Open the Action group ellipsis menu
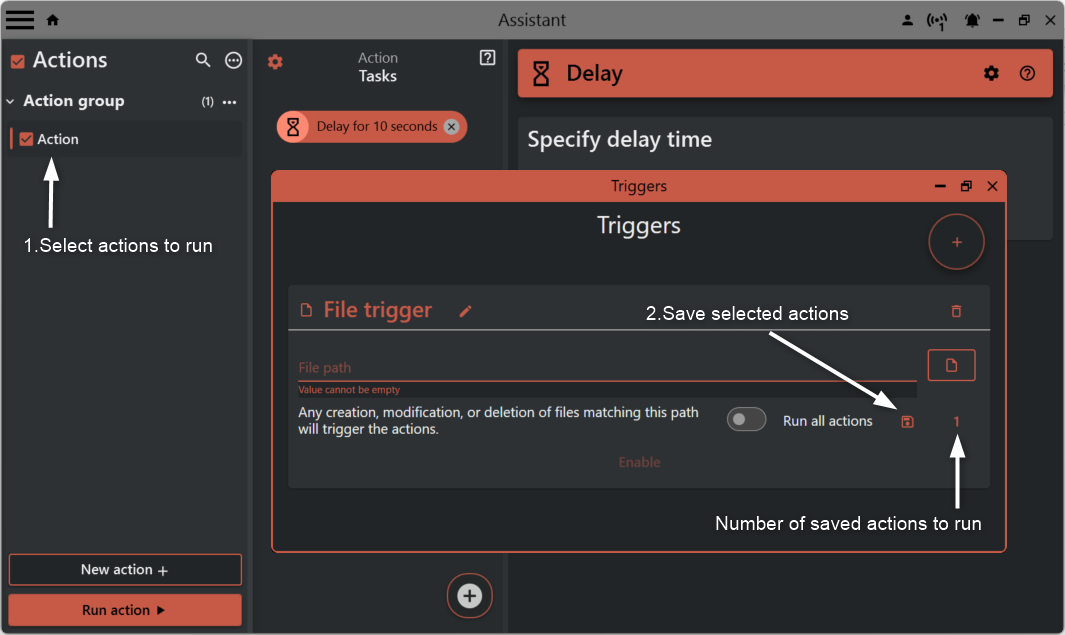 click(228, 101)
